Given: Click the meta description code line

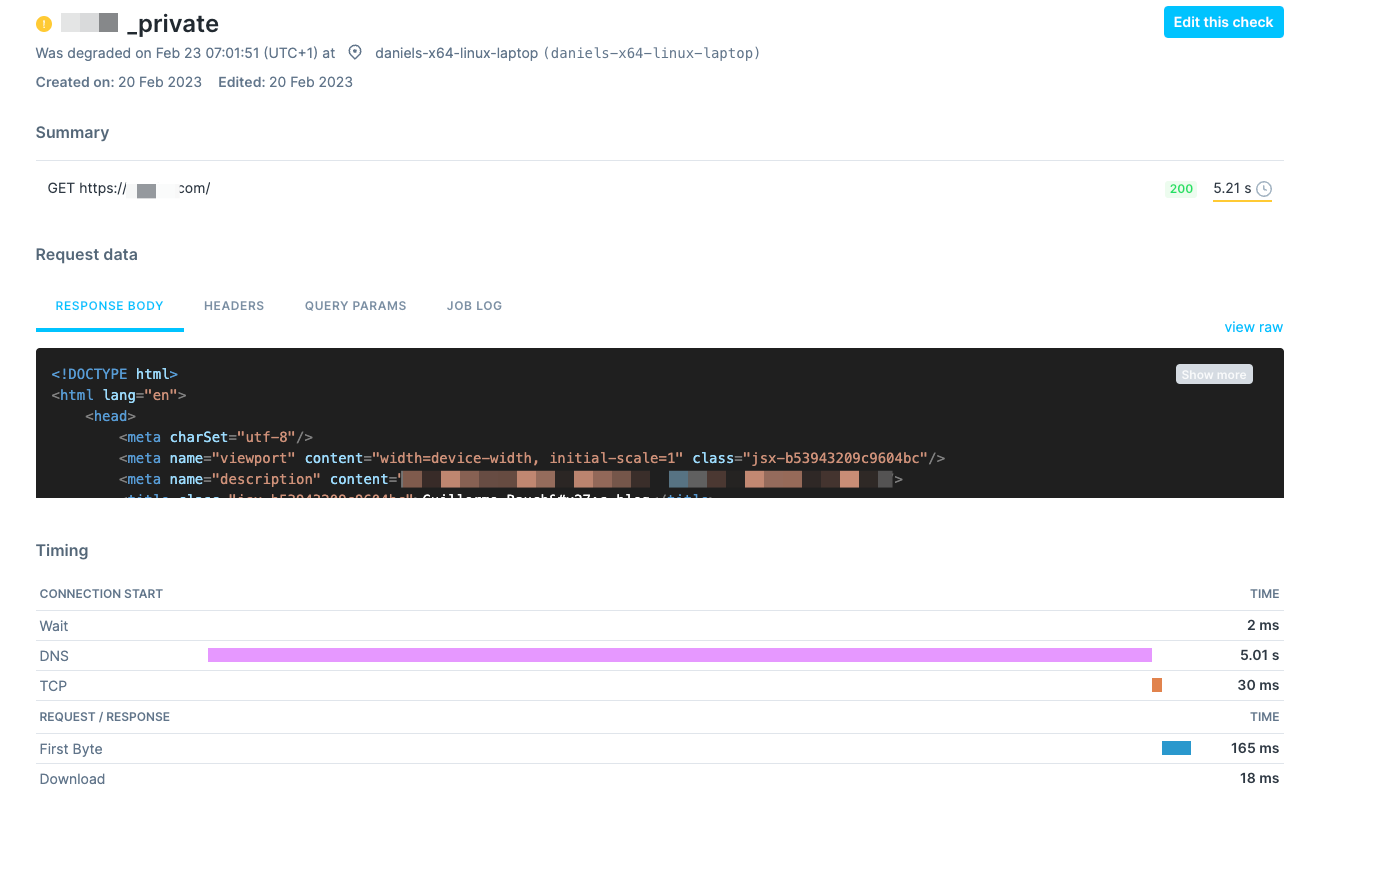Looking at the screenshot, I should pos(511,479).
